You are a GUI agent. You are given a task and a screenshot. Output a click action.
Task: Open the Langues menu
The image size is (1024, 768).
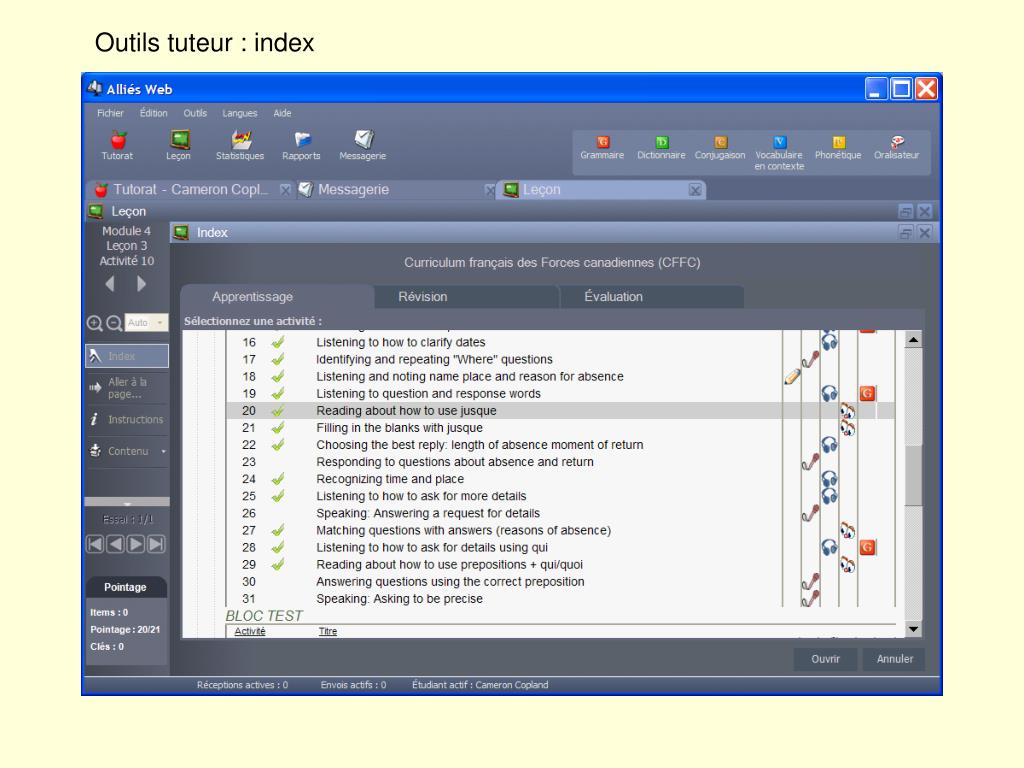(240, 113)
